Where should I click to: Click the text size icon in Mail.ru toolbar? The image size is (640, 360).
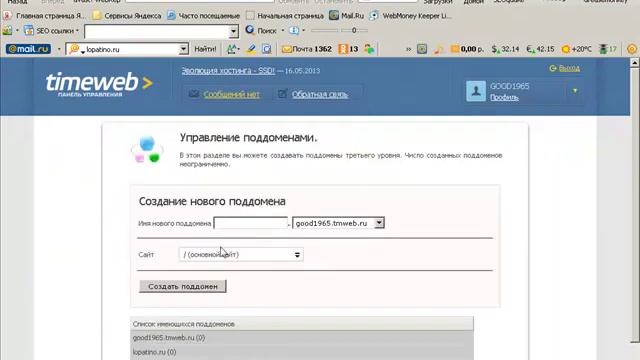click(233, 49)
